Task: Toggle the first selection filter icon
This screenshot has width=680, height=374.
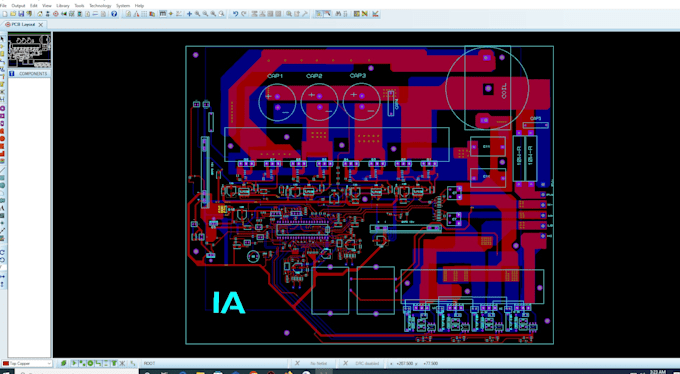Action: coord(74,364)
